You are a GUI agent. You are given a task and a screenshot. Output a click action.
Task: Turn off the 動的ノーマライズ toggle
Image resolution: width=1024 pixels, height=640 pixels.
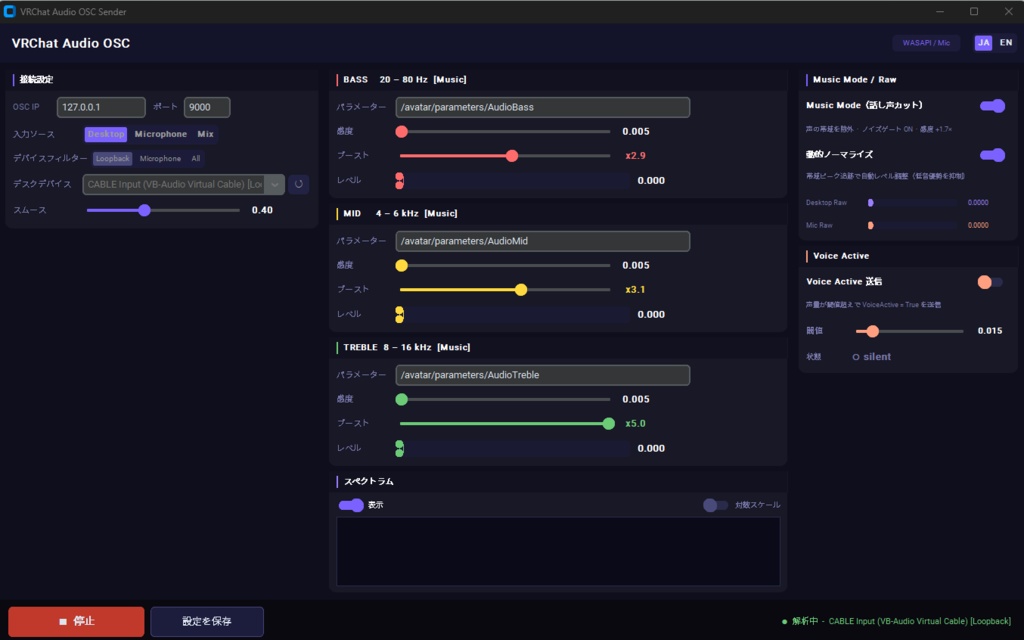(993, 155)
